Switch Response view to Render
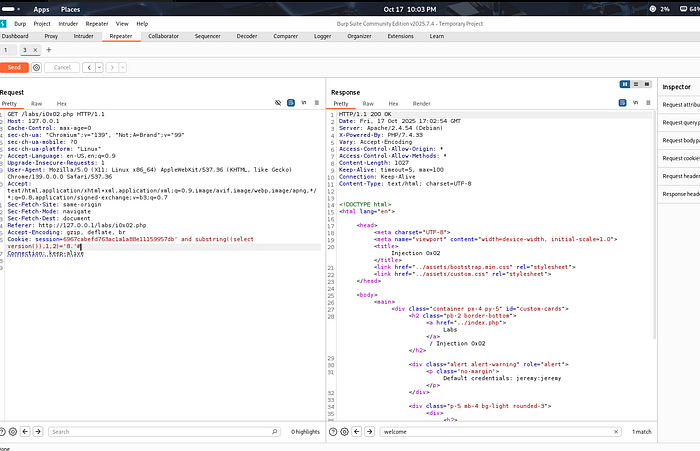The height and width of the screenshot is (451, 700). (x=421, y=103)
